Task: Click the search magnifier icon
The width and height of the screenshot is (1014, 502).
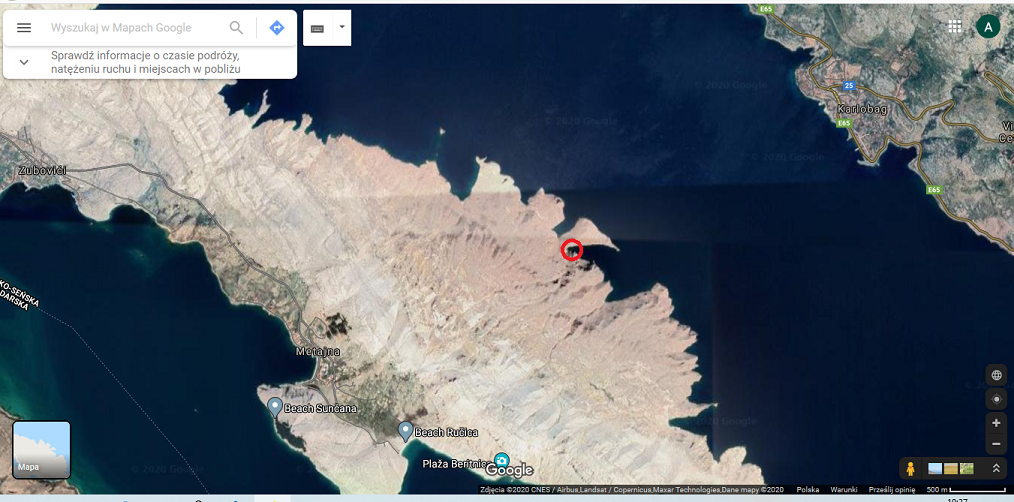Action: pyautogui.click(x=237, y=28)
